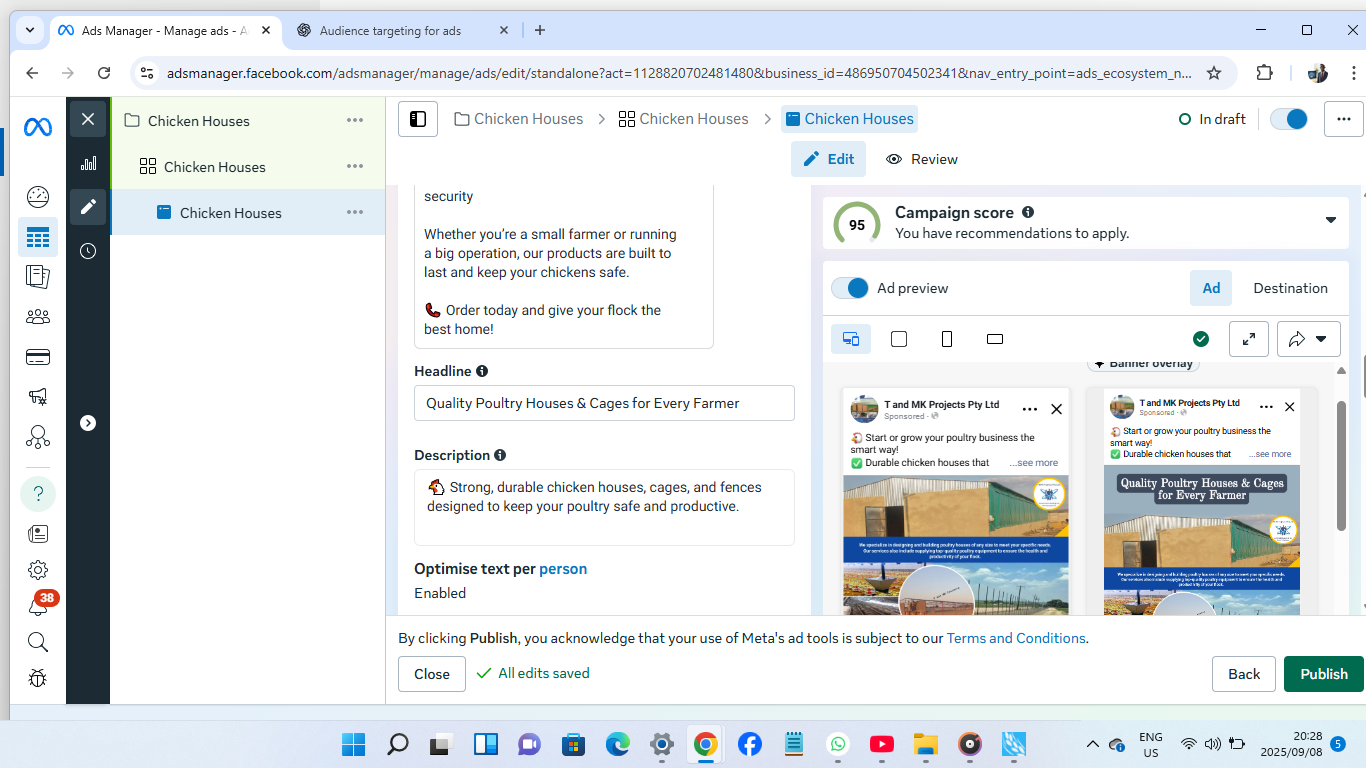Viewport: 1366px width, 768px height.
Task: Switch to the Destination preview tab
Action: tap(1290, 288)
